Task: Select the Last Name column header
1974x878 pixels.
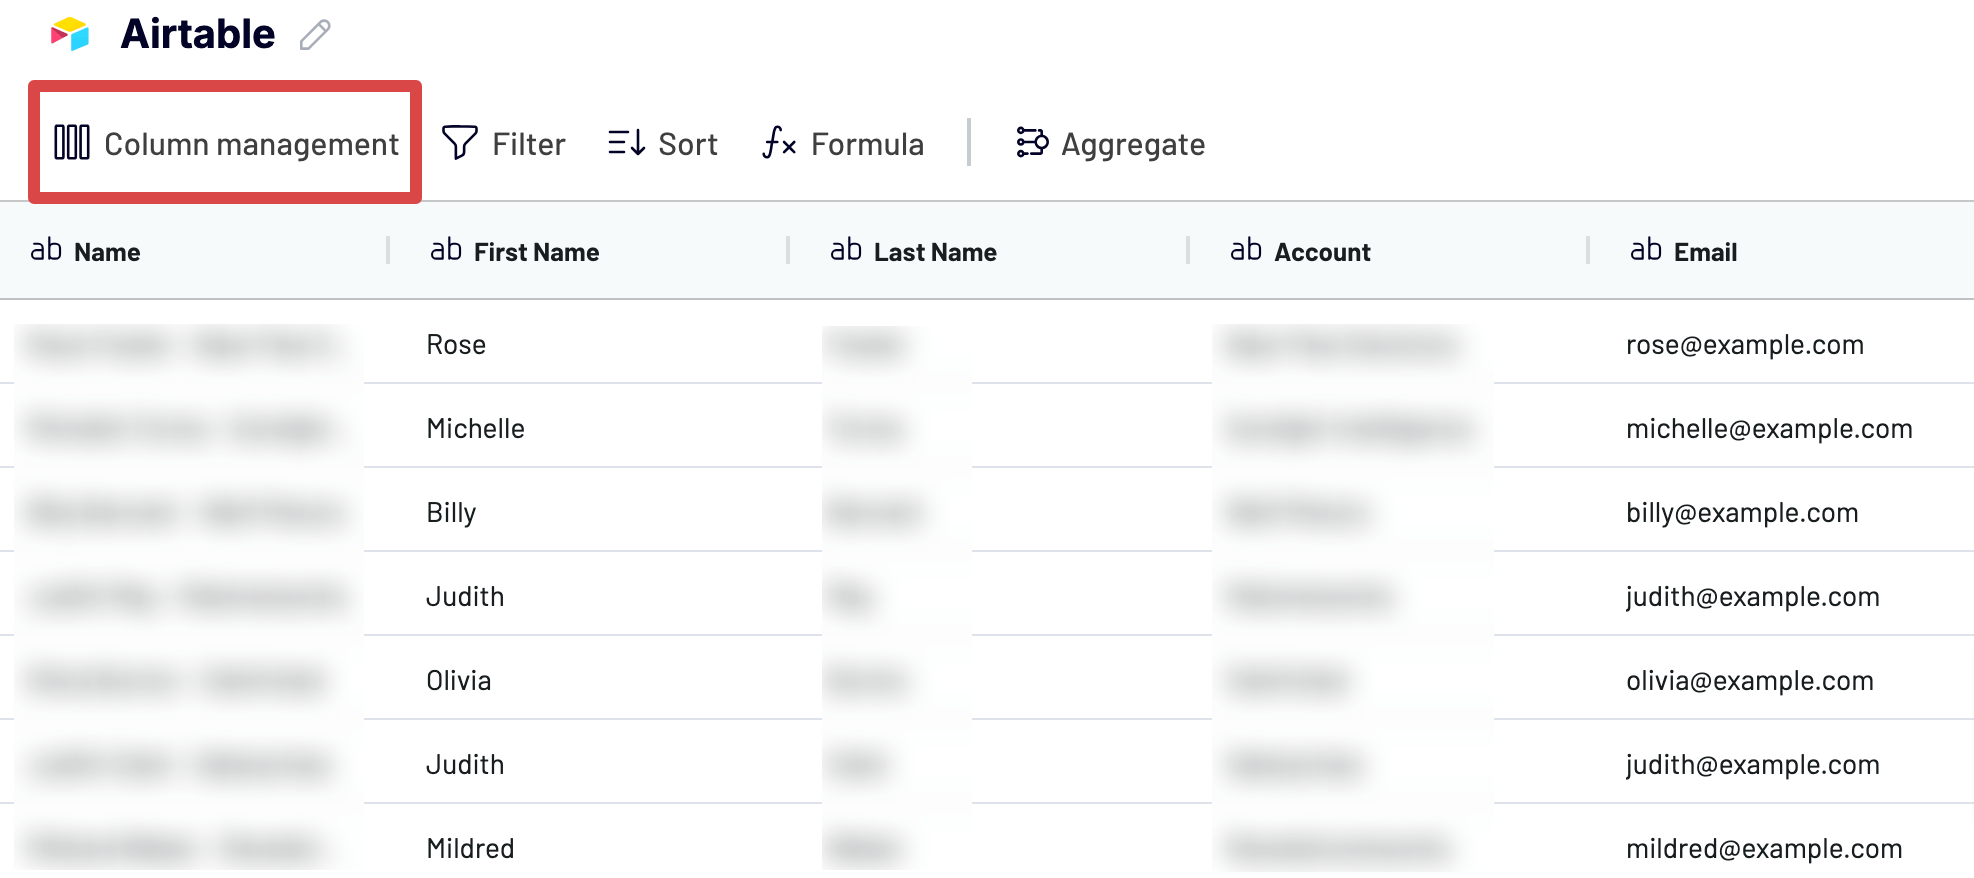Action: pos(935,252)
